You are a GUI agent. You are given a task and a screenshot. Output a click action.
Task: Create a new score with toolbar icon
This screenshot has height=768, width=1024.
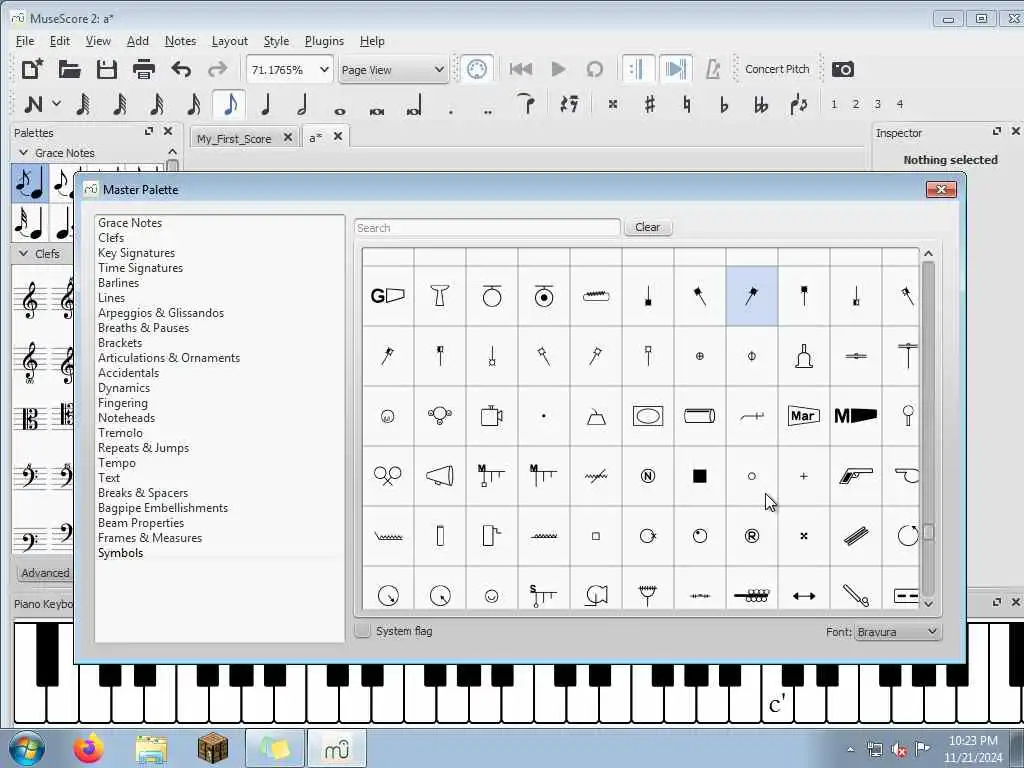click(x=32, y=69)
